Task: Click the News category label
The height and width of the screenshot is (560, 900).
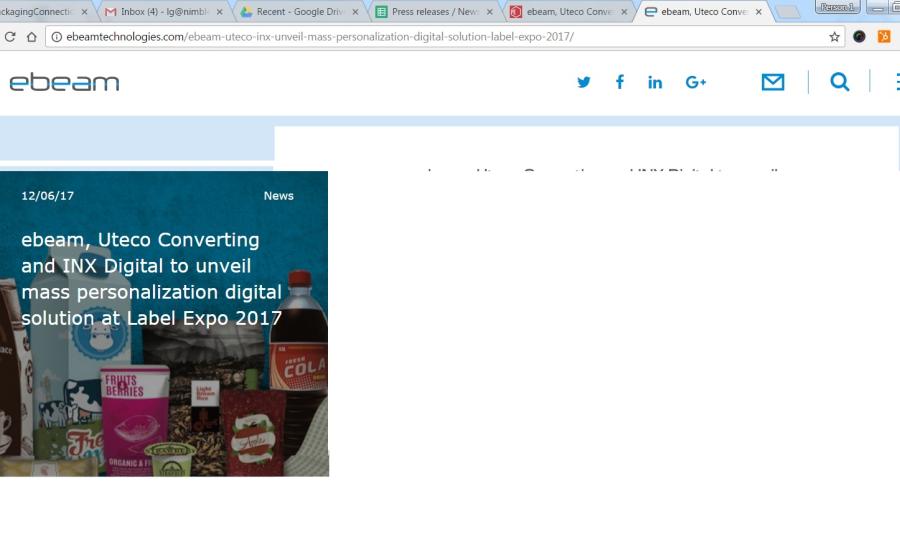Action: click(278, 196)
